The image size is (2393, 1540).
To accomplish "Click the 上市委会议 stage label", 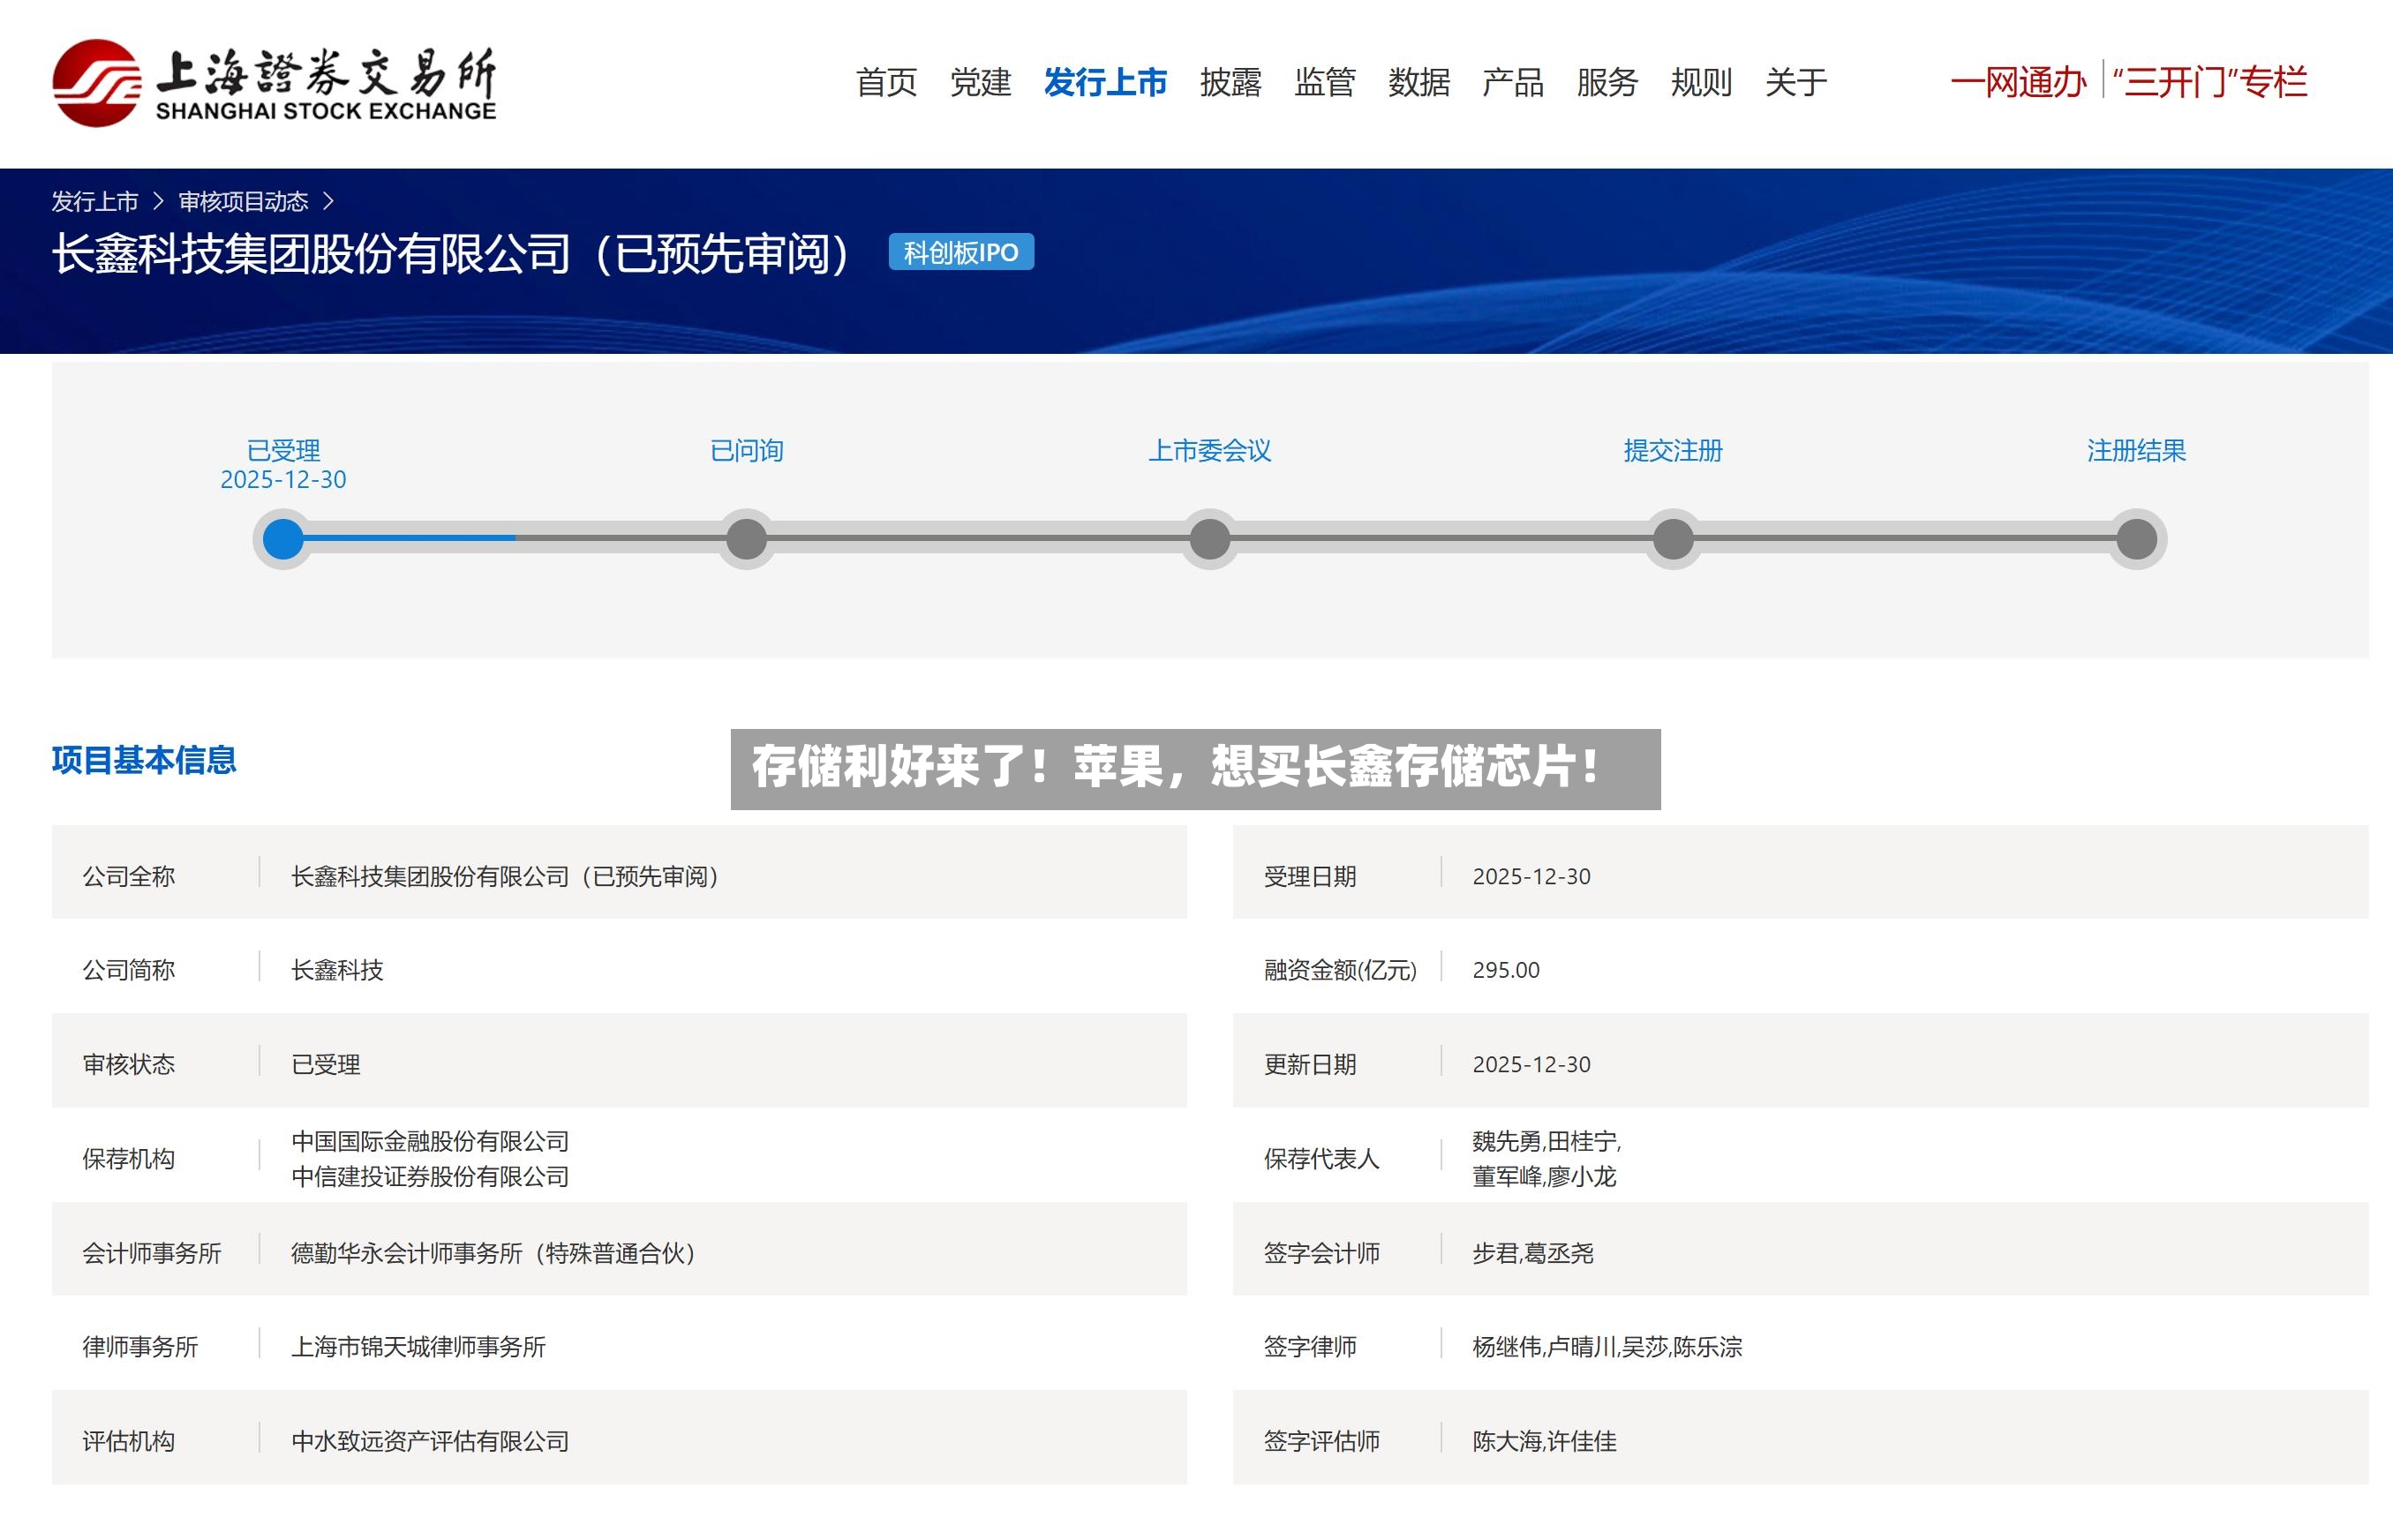I will (x=1209, y=451).
